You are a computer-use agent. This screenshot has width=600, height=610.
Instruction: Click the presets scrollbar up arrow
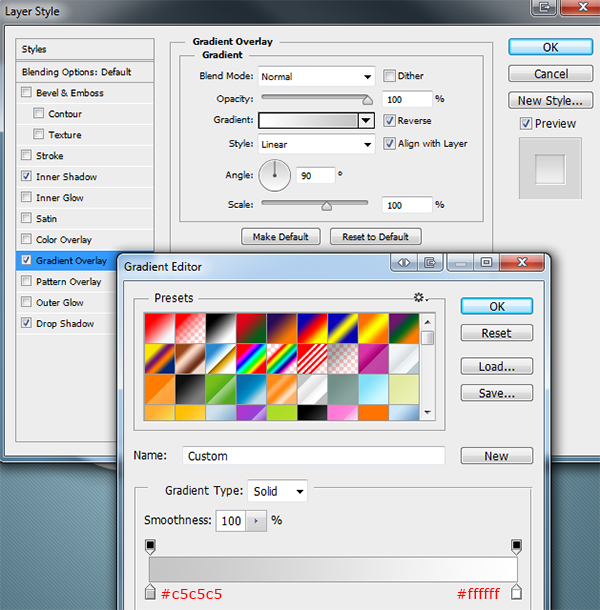pyautogui.click(x=428, y=322)
